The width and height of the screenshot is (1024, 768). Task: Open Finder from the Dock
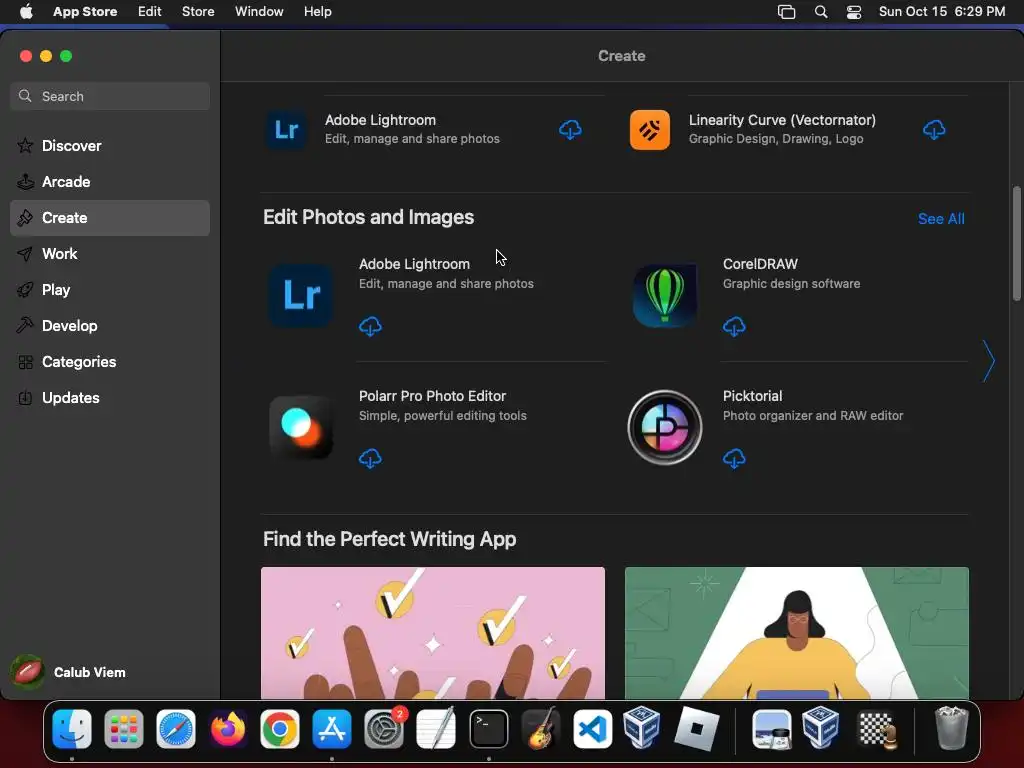pos(72,729)
